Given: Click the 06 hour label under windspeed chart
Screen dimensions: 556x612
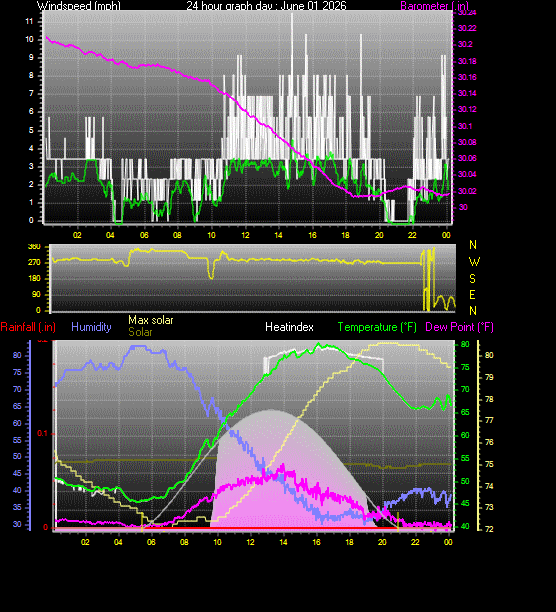Looking at the screenshot, I should (x=144, y=235).
